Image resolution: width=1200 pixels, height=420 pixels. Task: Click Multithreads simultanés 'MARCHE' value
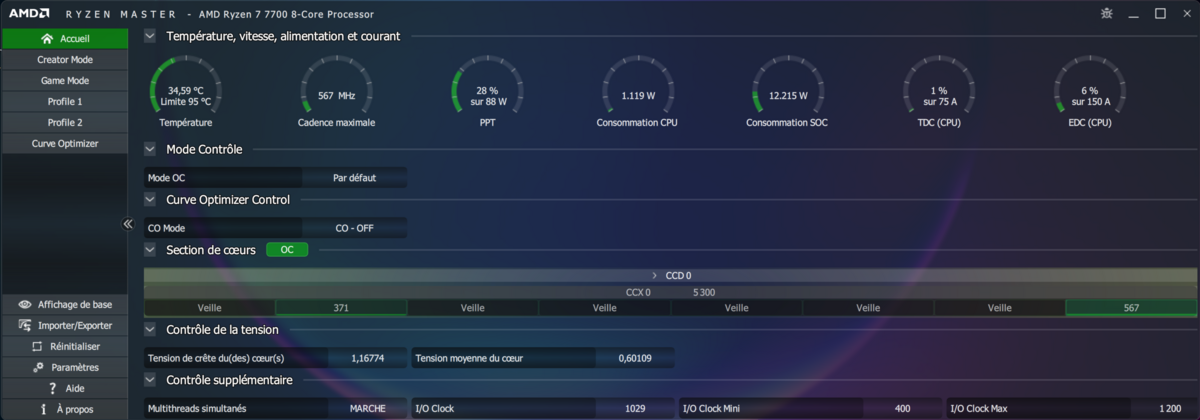(x=367, y=408)
